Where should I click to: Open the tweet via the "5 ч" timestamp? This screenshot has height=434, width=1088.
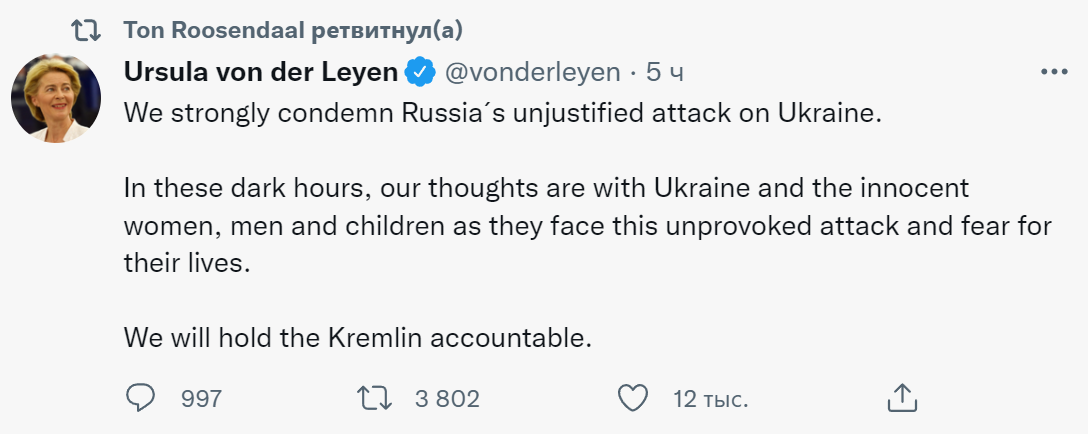pyautogui.click(x=665, y=72)
